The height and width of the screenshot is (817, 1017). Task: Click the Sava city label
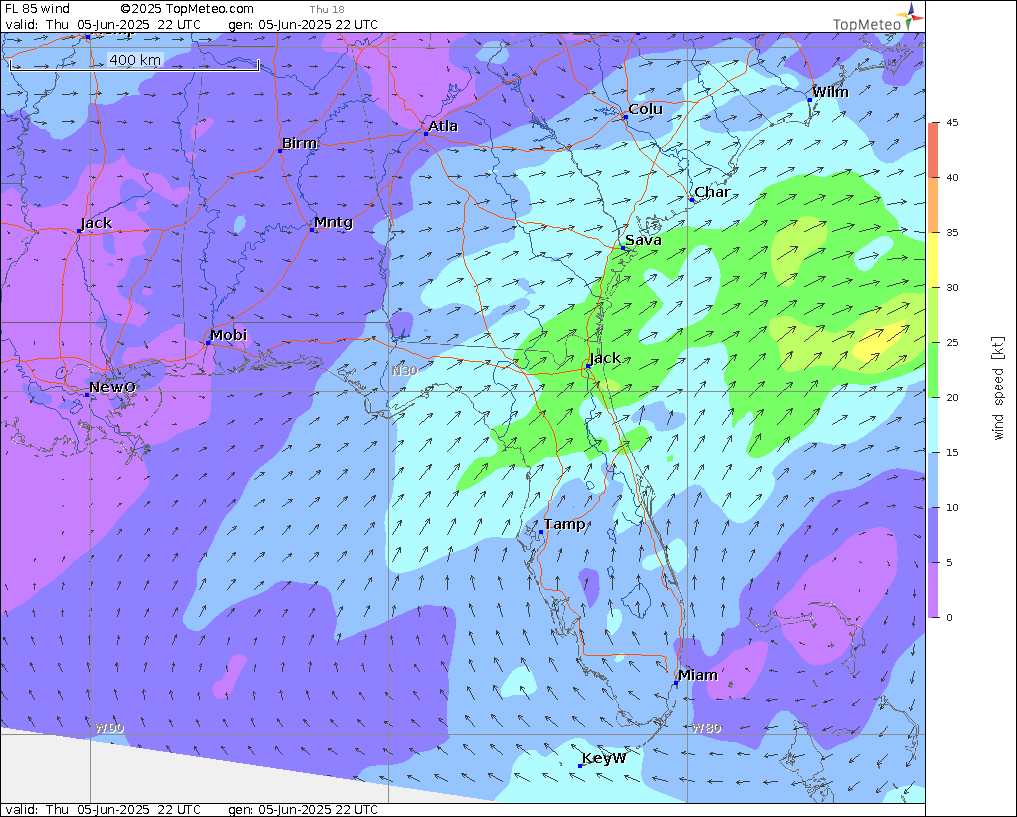643,241
